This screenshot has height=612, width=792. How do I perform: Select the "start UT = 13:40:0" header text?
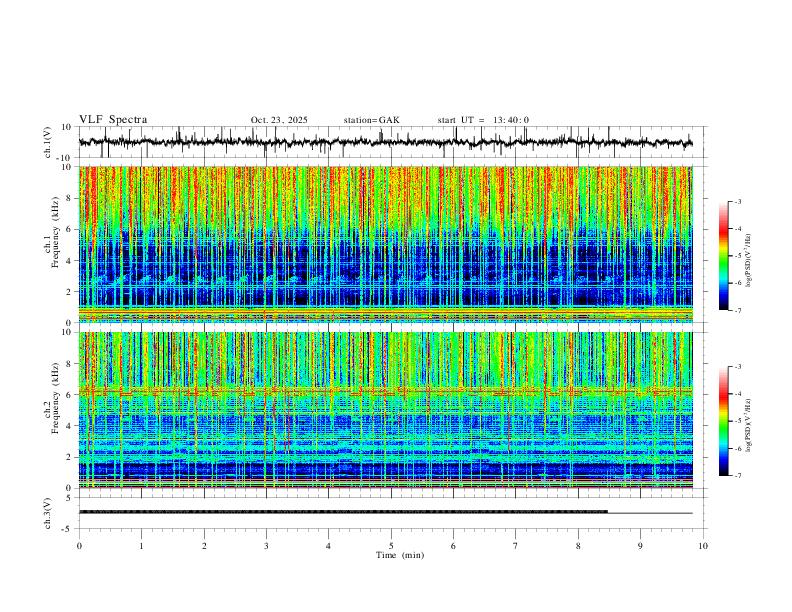click(483, 120)
